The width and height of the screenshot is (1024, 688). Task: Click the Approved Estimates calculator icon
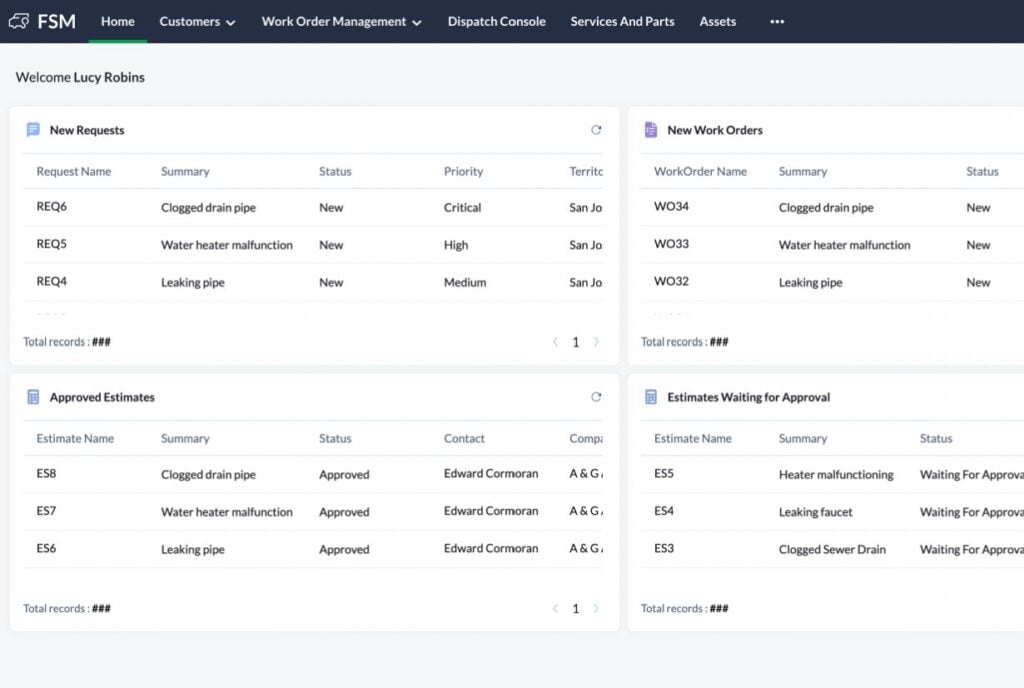[x=33, y=397]
